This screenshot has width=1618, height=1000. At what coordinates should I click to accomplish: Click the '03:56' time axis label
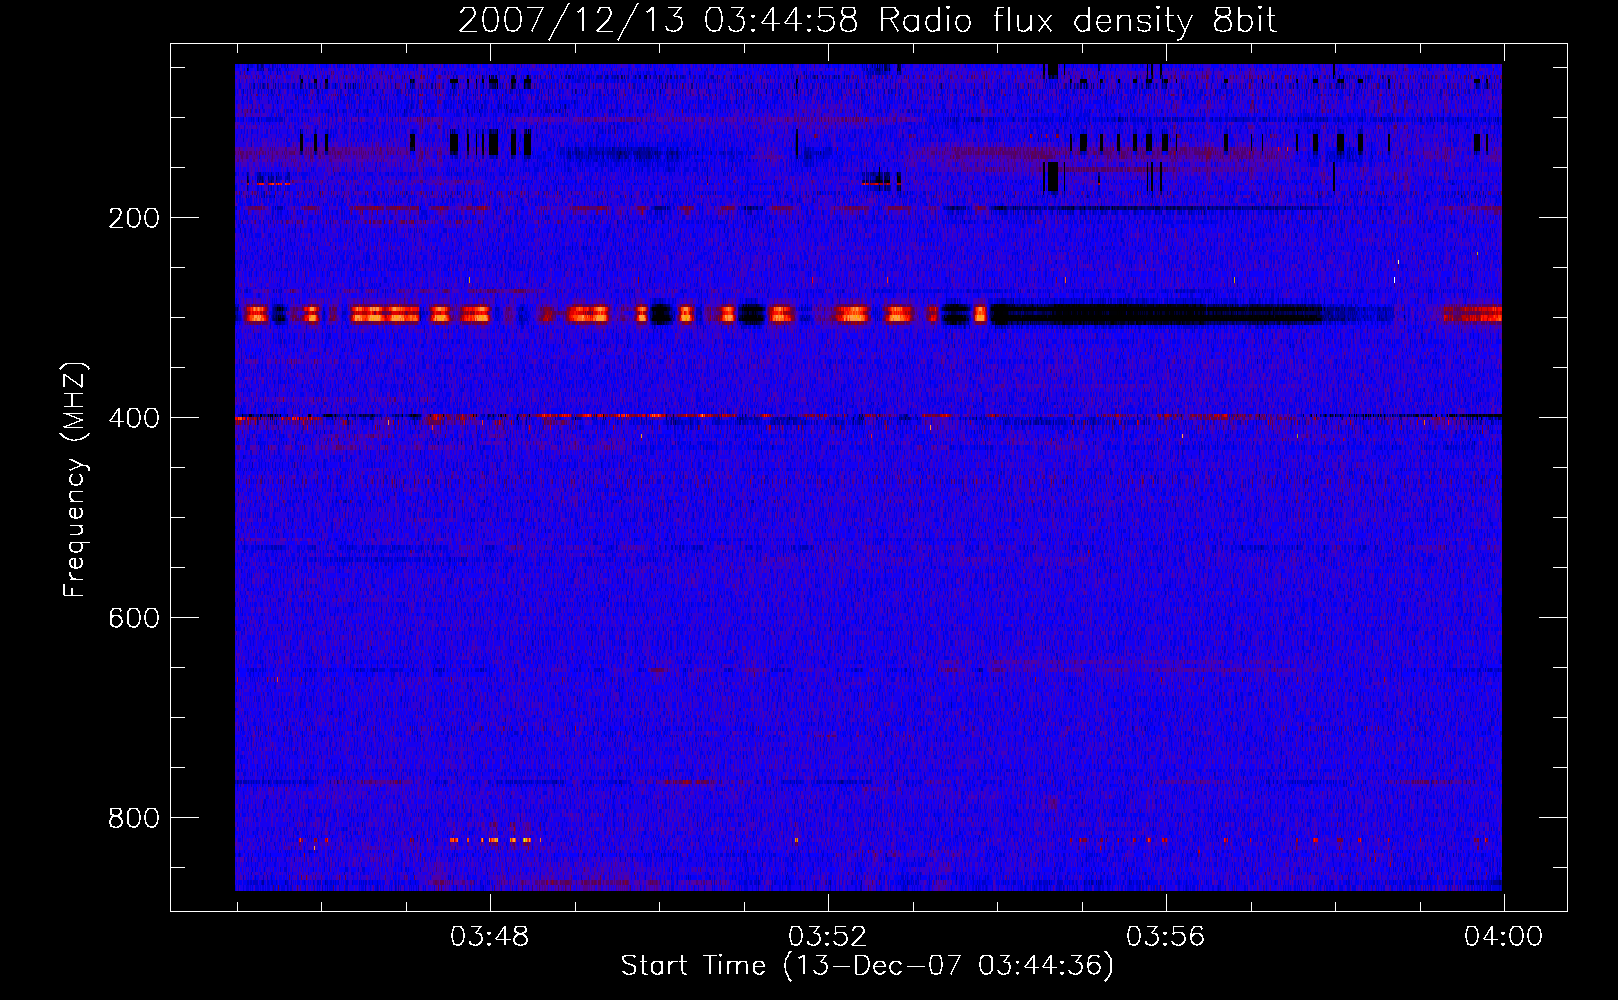point(1165,937)
